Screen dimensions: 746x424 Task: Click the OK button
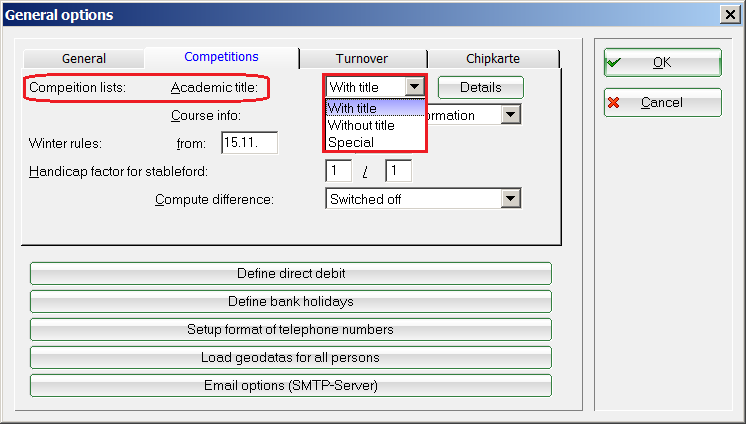coord(662,62)
